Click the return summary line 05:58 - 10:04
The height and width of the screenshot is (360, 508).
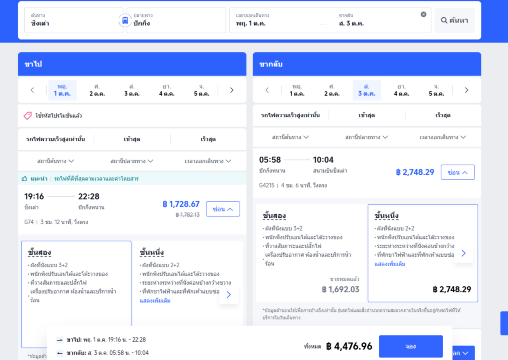point(107,353)
